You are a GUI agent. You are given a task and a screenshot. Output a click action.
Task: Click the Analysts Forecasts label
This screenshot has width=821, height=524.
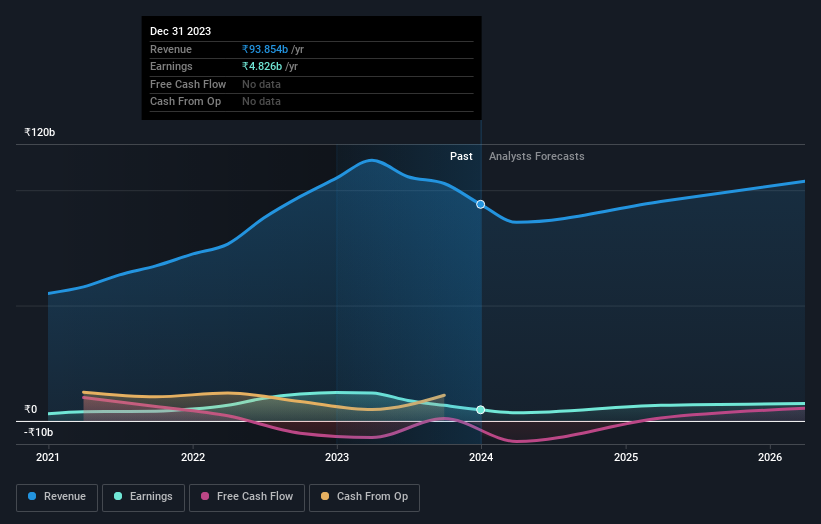click(x=537, y=157)
